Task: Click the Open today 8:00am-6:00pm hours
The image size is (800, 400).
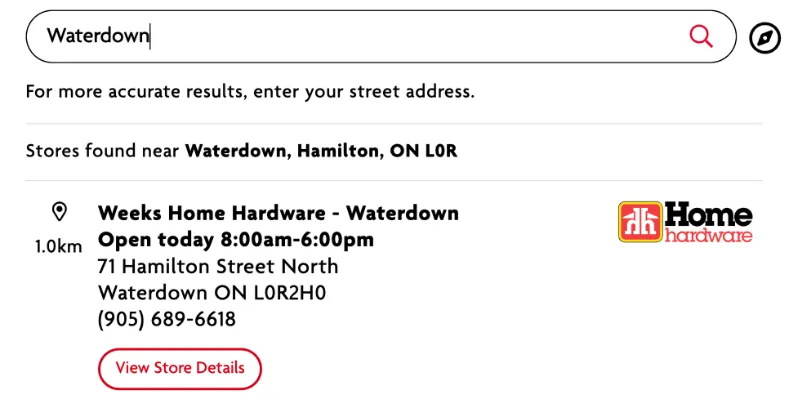Action: click(236, 240)
